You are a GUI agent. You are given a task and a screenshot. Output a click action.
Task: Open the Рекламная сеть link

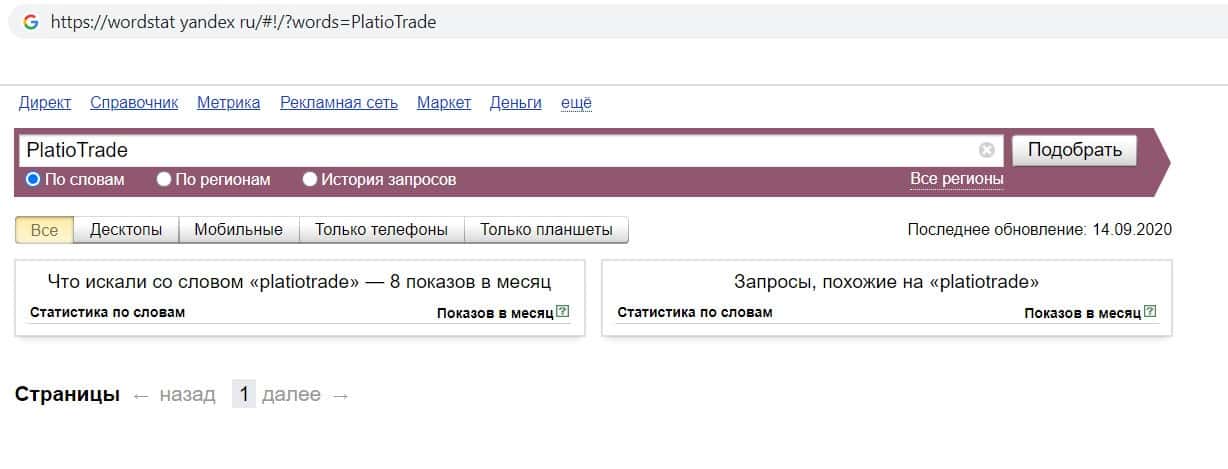click(339, 102)
